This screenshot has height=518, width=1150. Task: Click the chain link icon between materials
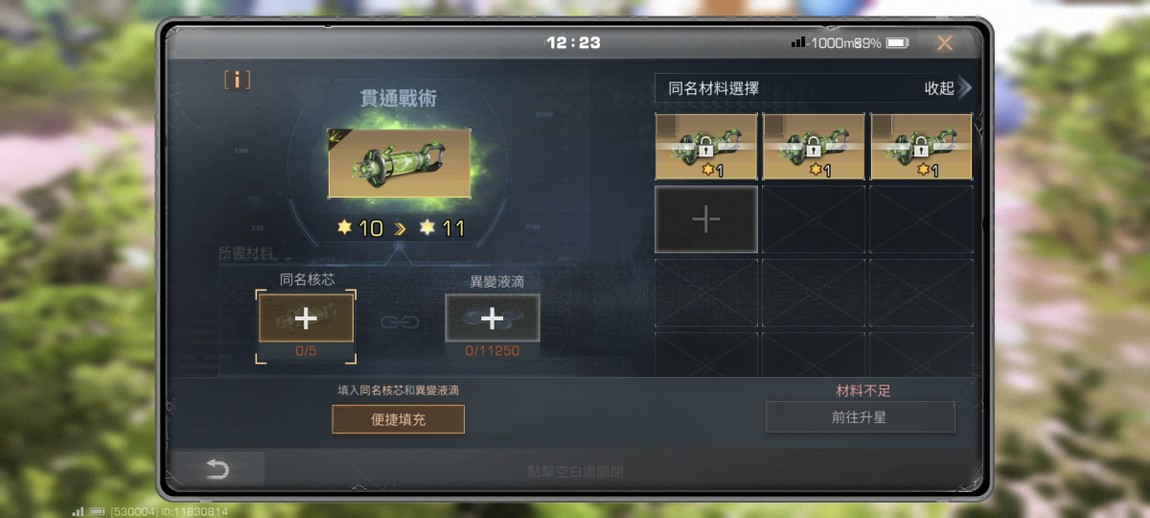point(400,321)
